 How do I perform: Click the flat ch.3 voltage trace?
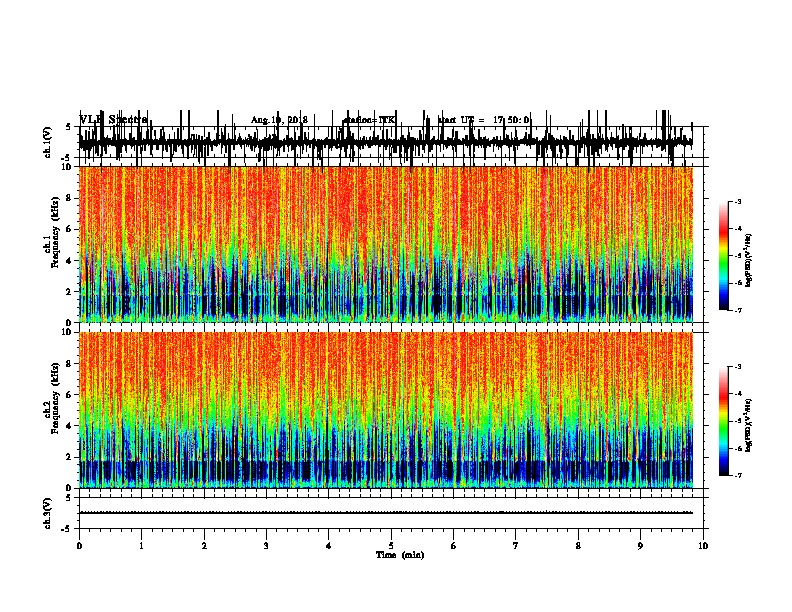tap(386, 513)
